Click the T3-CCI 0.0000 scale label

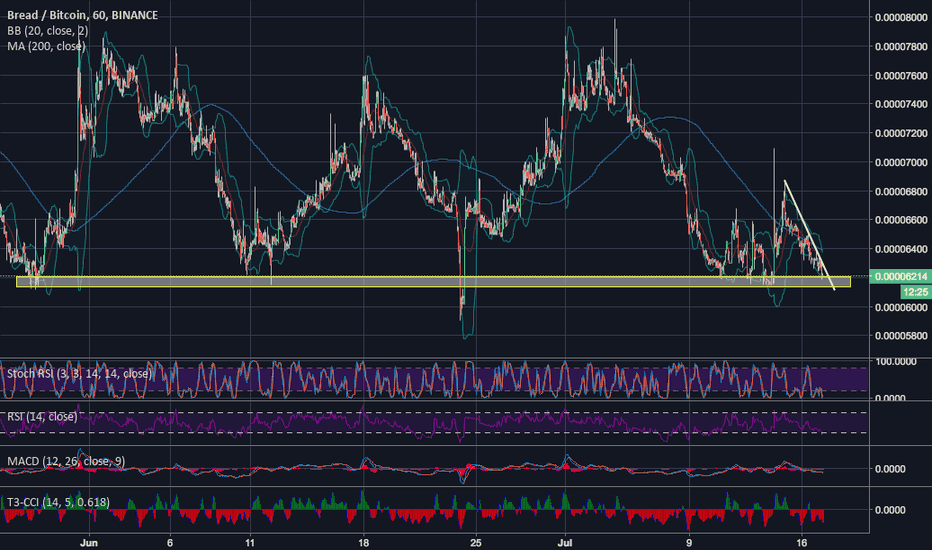pos(890,510)
